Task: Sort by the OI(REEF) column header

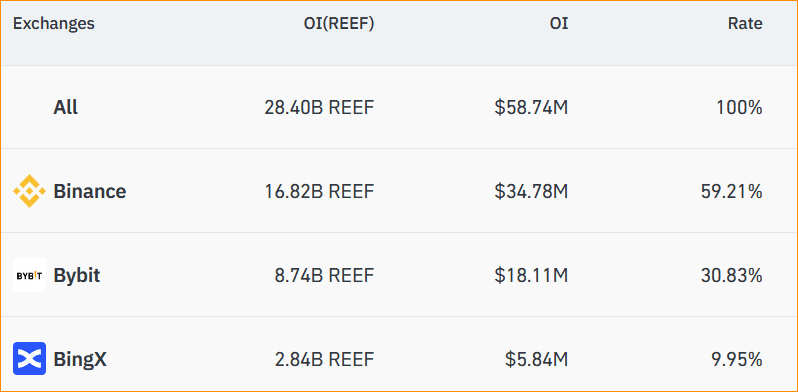Action: (x=339, y=23)
